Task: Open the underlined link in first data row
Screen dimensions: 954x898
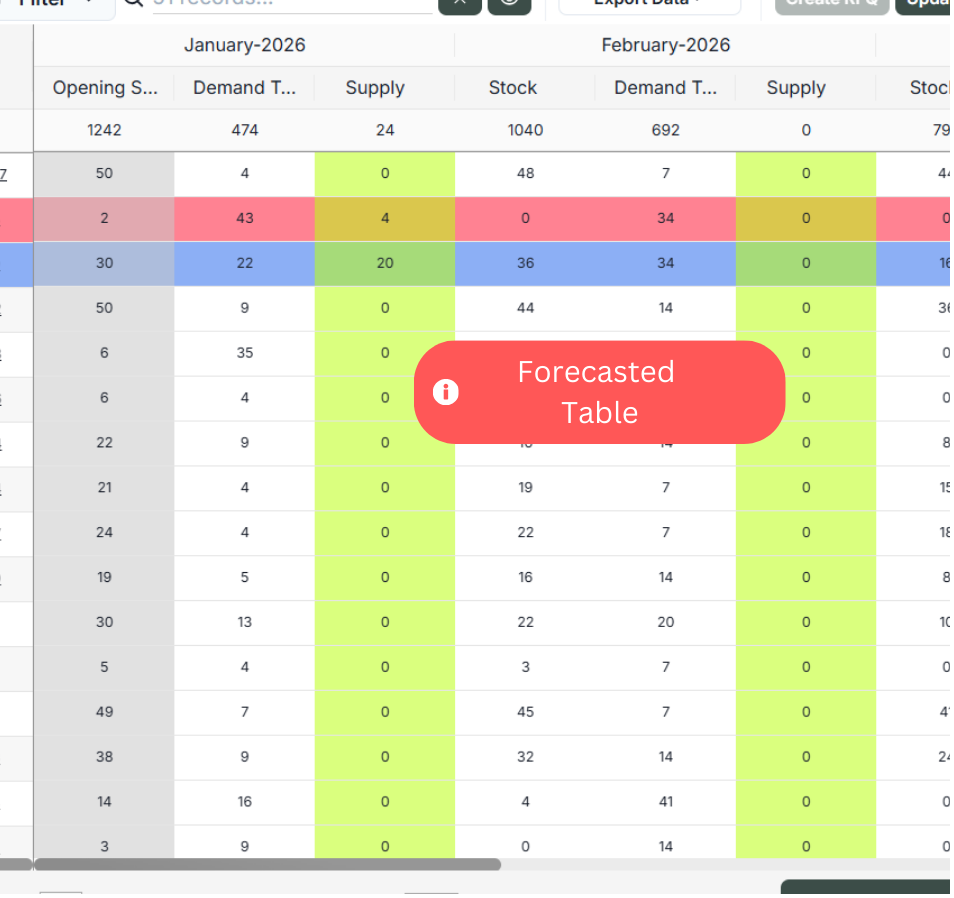Action: pyautogui.click(x=3, y=175)
